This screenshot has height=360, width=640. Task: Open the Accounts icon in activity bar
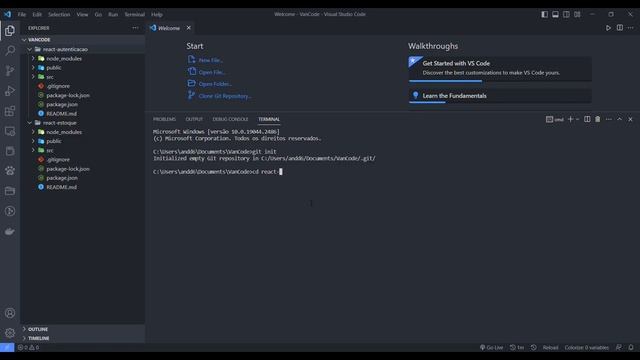coord(10,313)
